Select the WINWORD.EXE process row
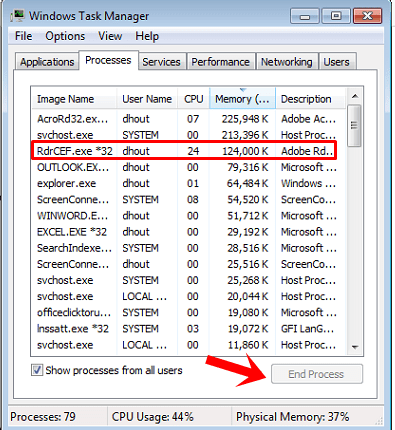This screenshot has height=430, width=395. pos(188,216)
